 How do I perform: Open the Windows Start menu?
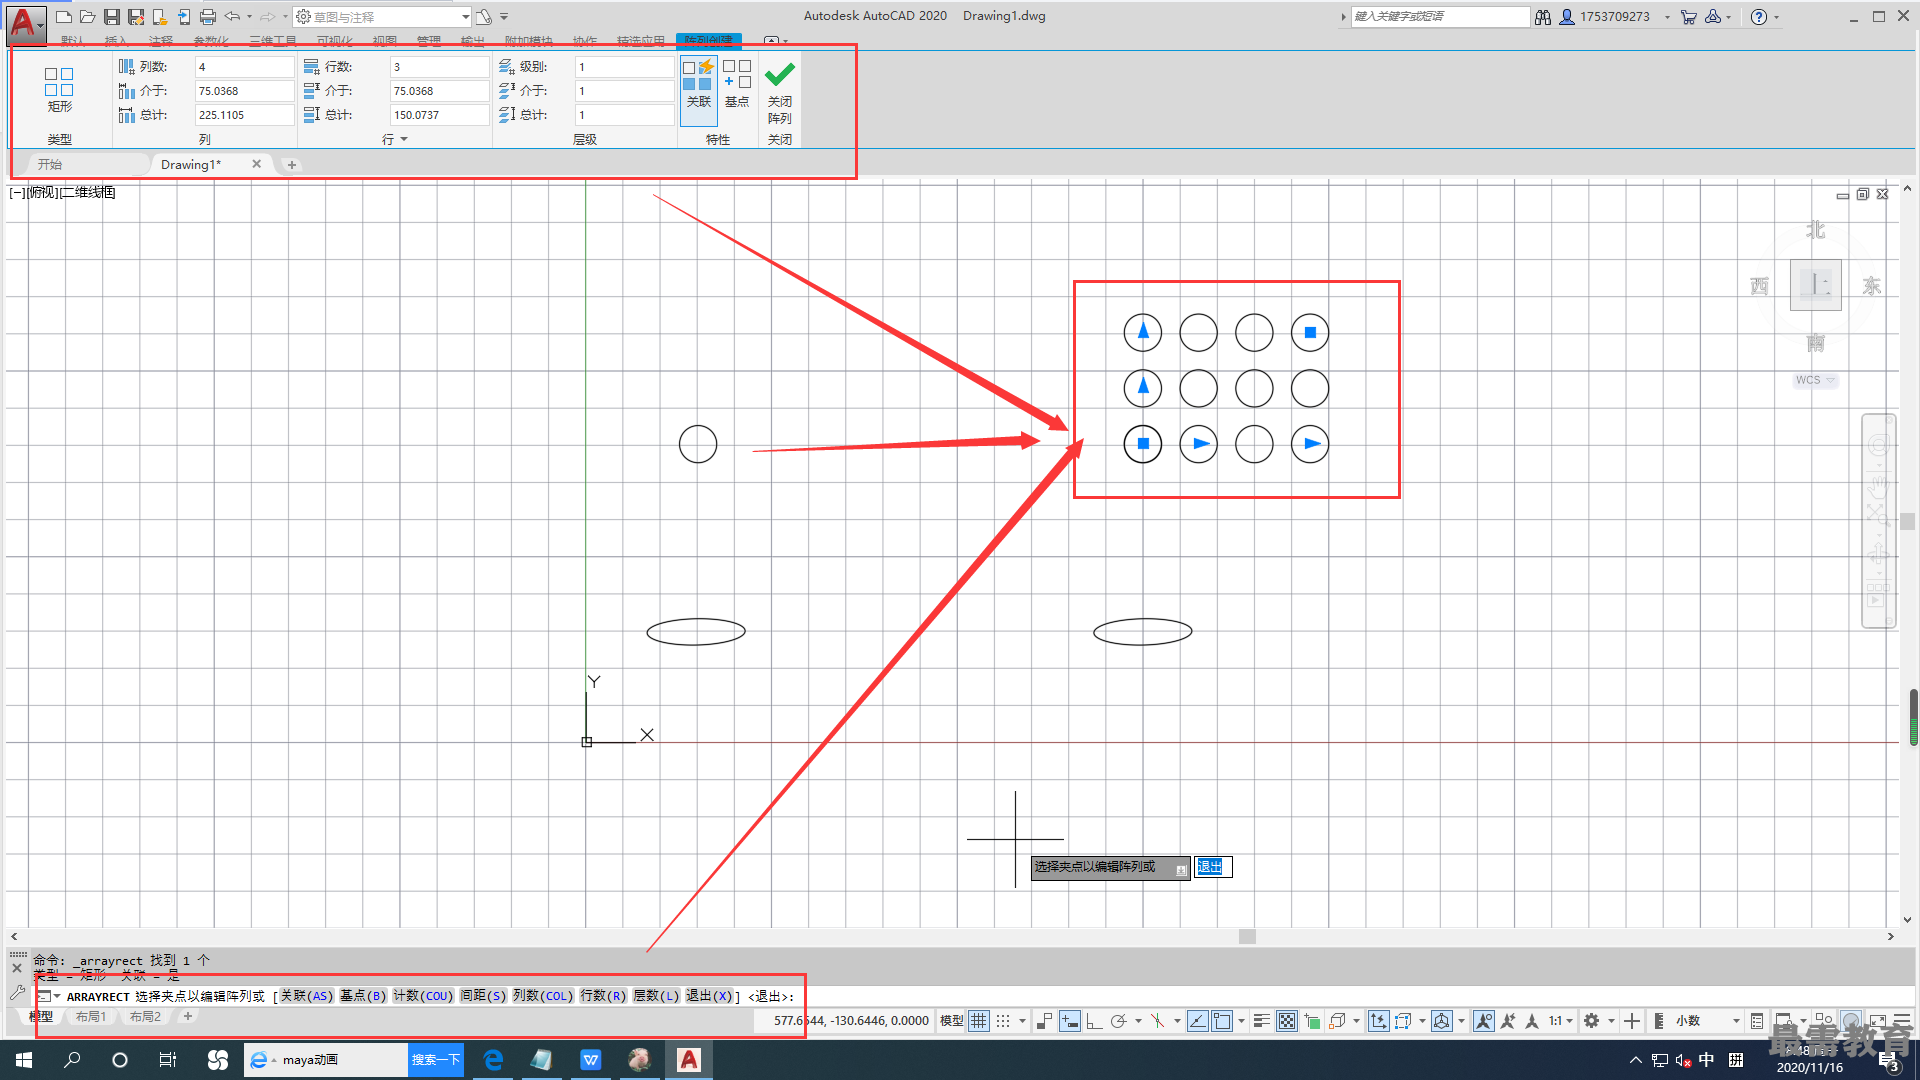click(24, 1060)
